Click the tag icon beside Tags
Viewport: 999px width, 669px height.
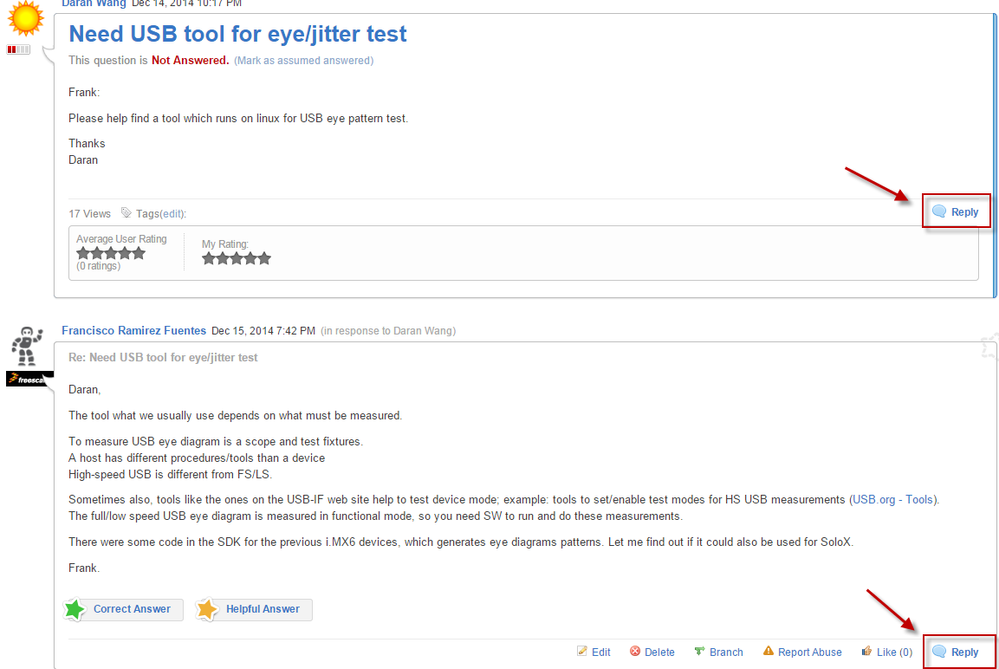click(x=126, y=213)
